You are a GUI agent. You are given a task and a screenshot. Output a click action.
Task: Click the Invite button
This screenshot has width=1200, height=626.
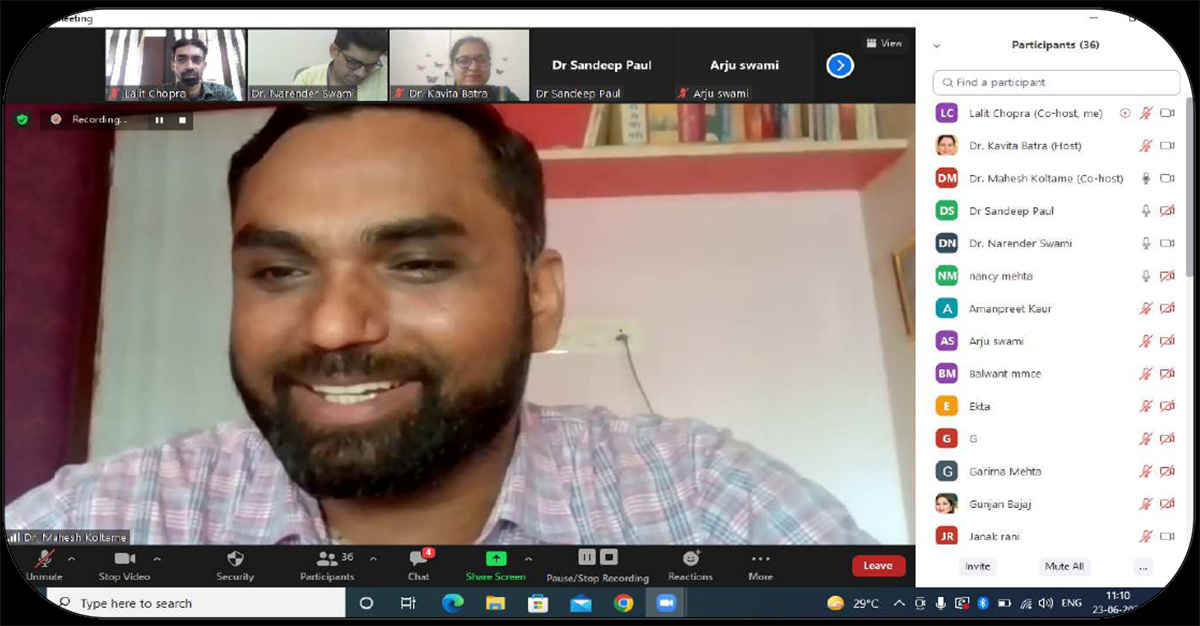click(977, 566)
